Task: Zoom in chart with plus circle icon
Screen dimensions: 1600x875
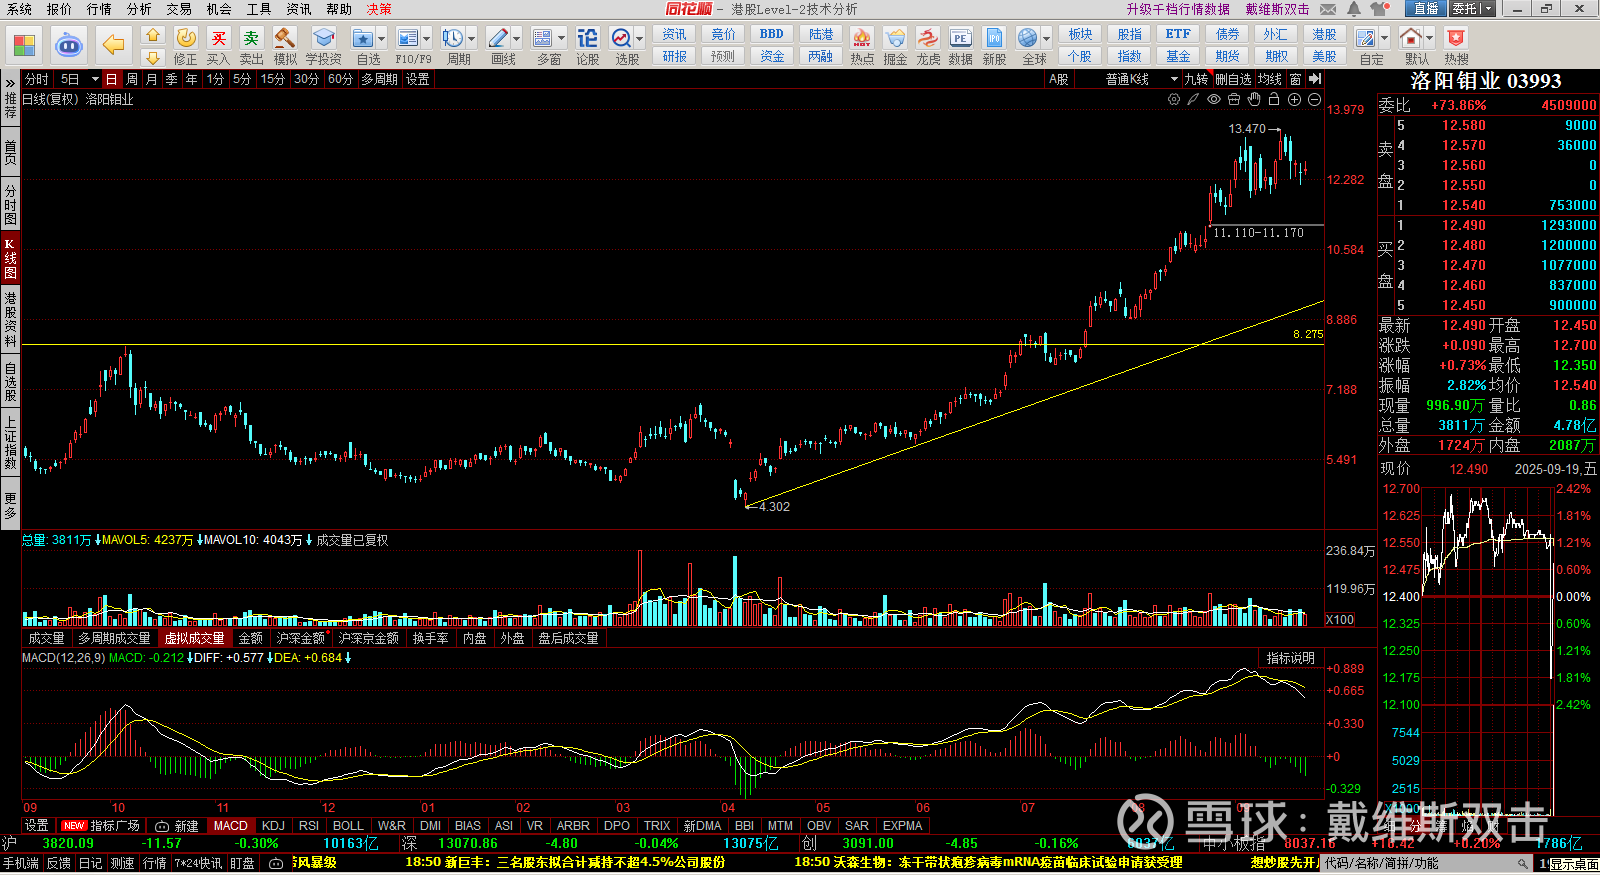Action: [x=1294, y=100]
